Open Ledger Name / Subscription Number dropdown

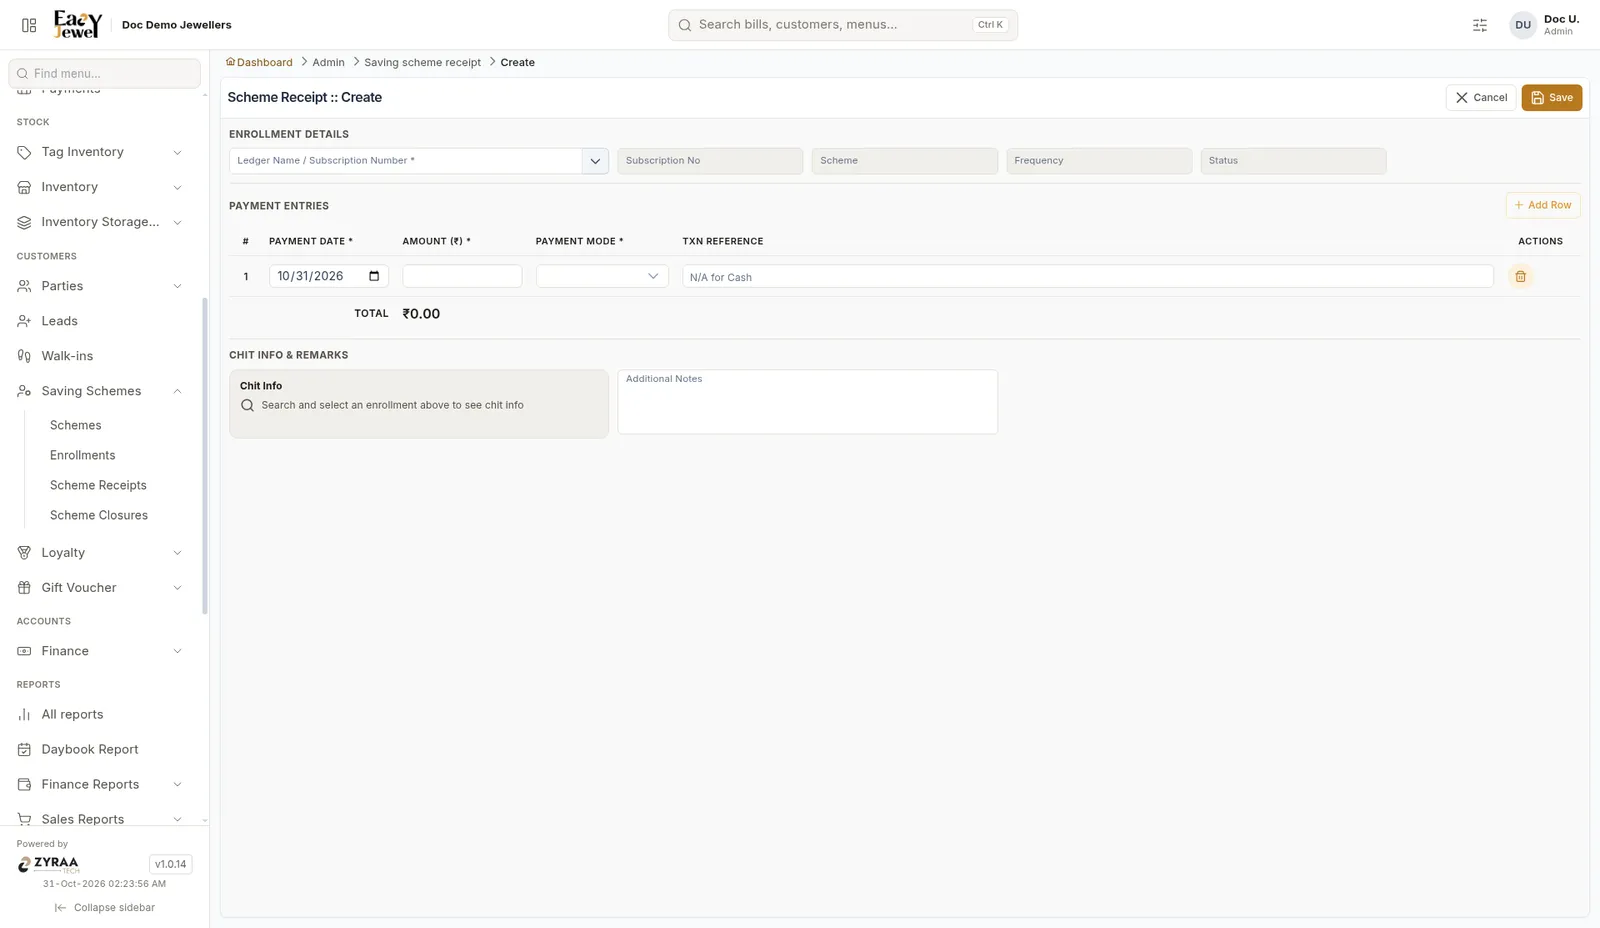tap(595, 161)
